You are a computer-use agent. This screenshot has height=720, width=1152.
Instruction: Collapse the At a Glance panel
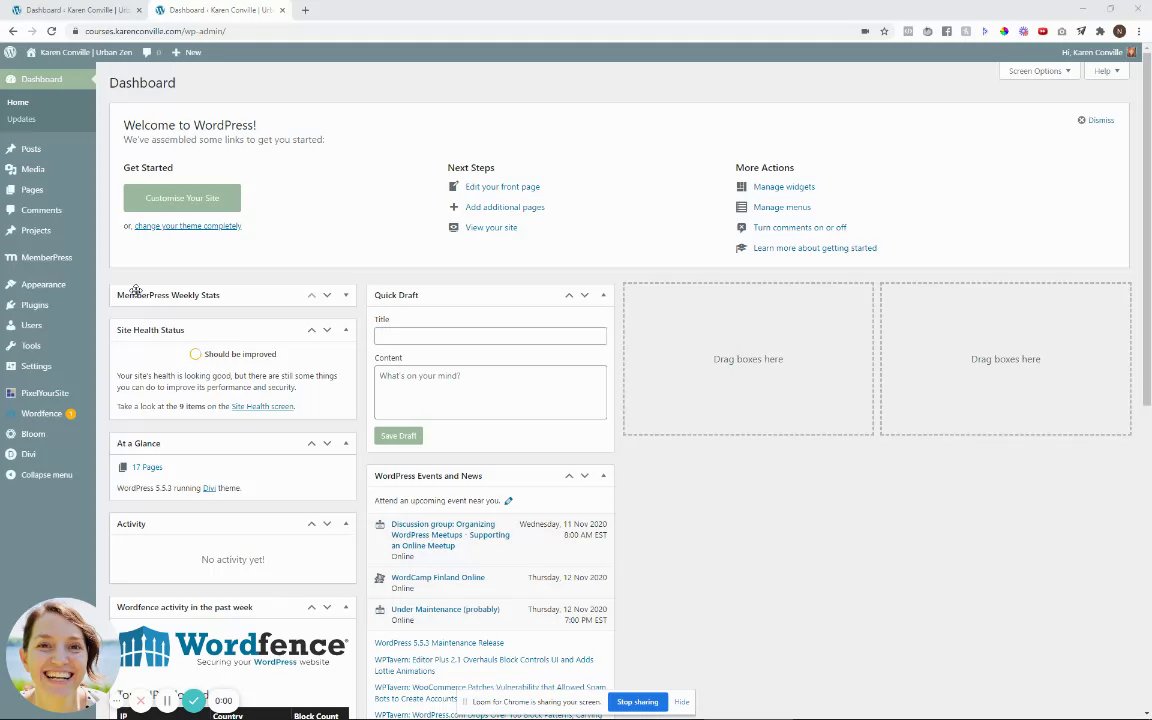[x=346, y=443]
